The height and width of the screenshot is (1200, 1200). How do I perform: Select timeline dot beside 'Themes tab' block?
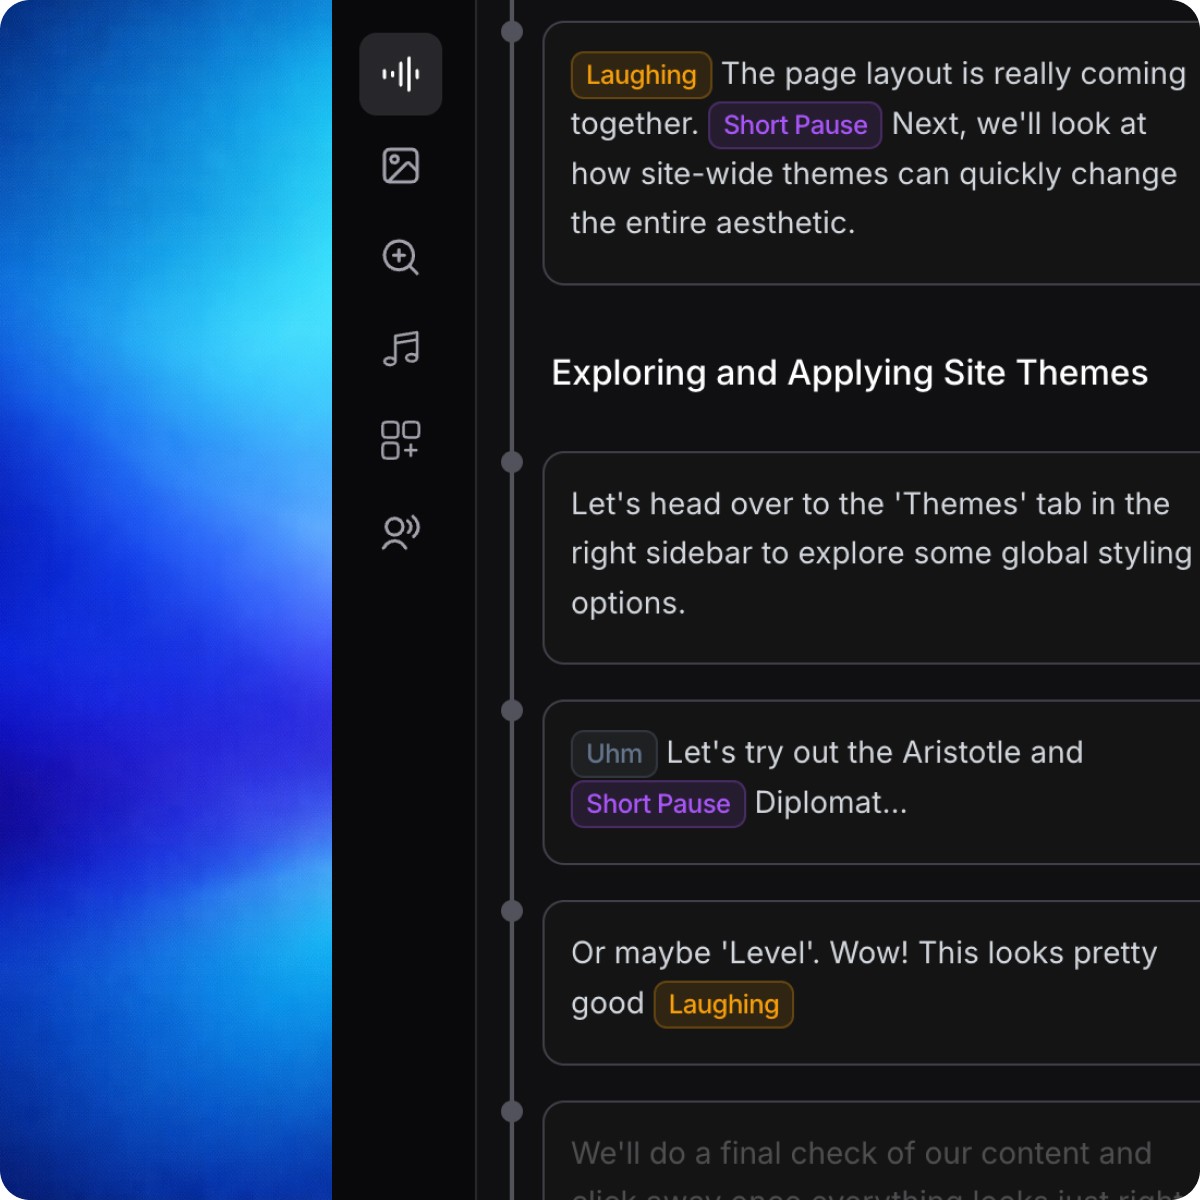click(512, 462)
